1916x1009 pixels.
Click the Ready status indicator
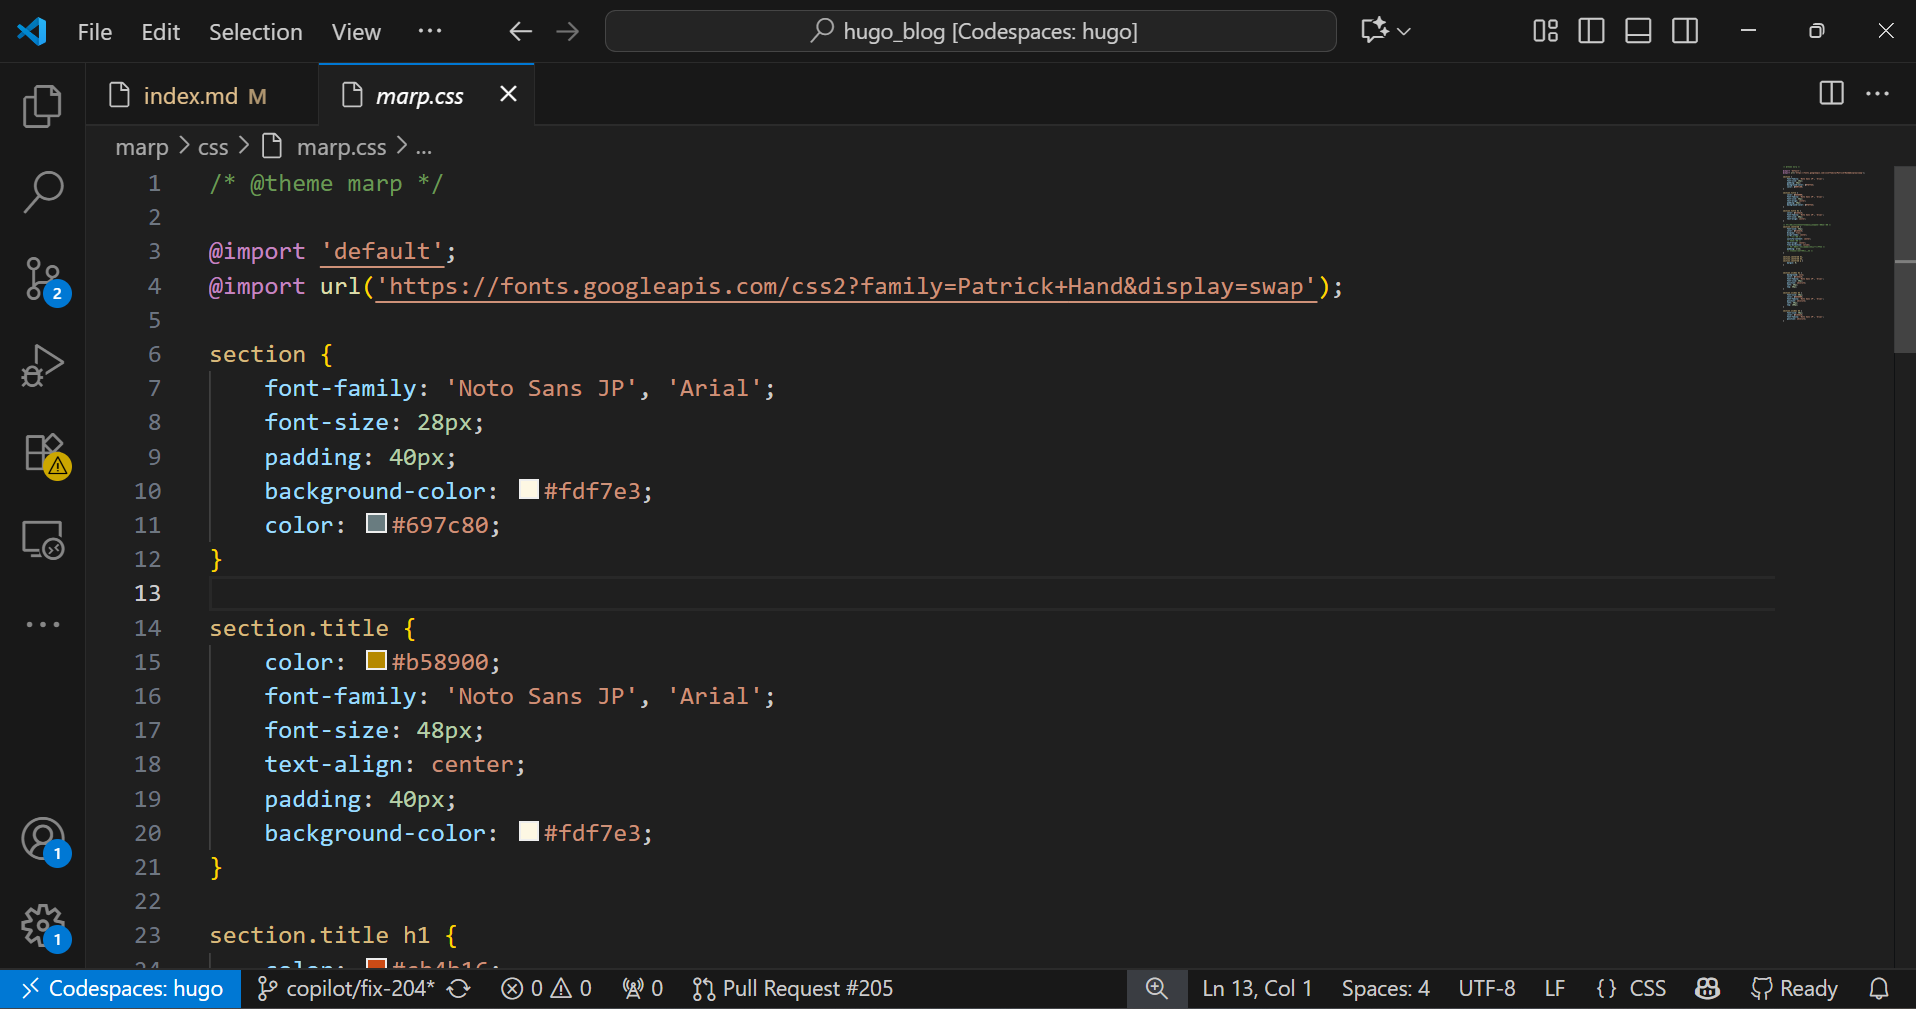point(1795,989)
